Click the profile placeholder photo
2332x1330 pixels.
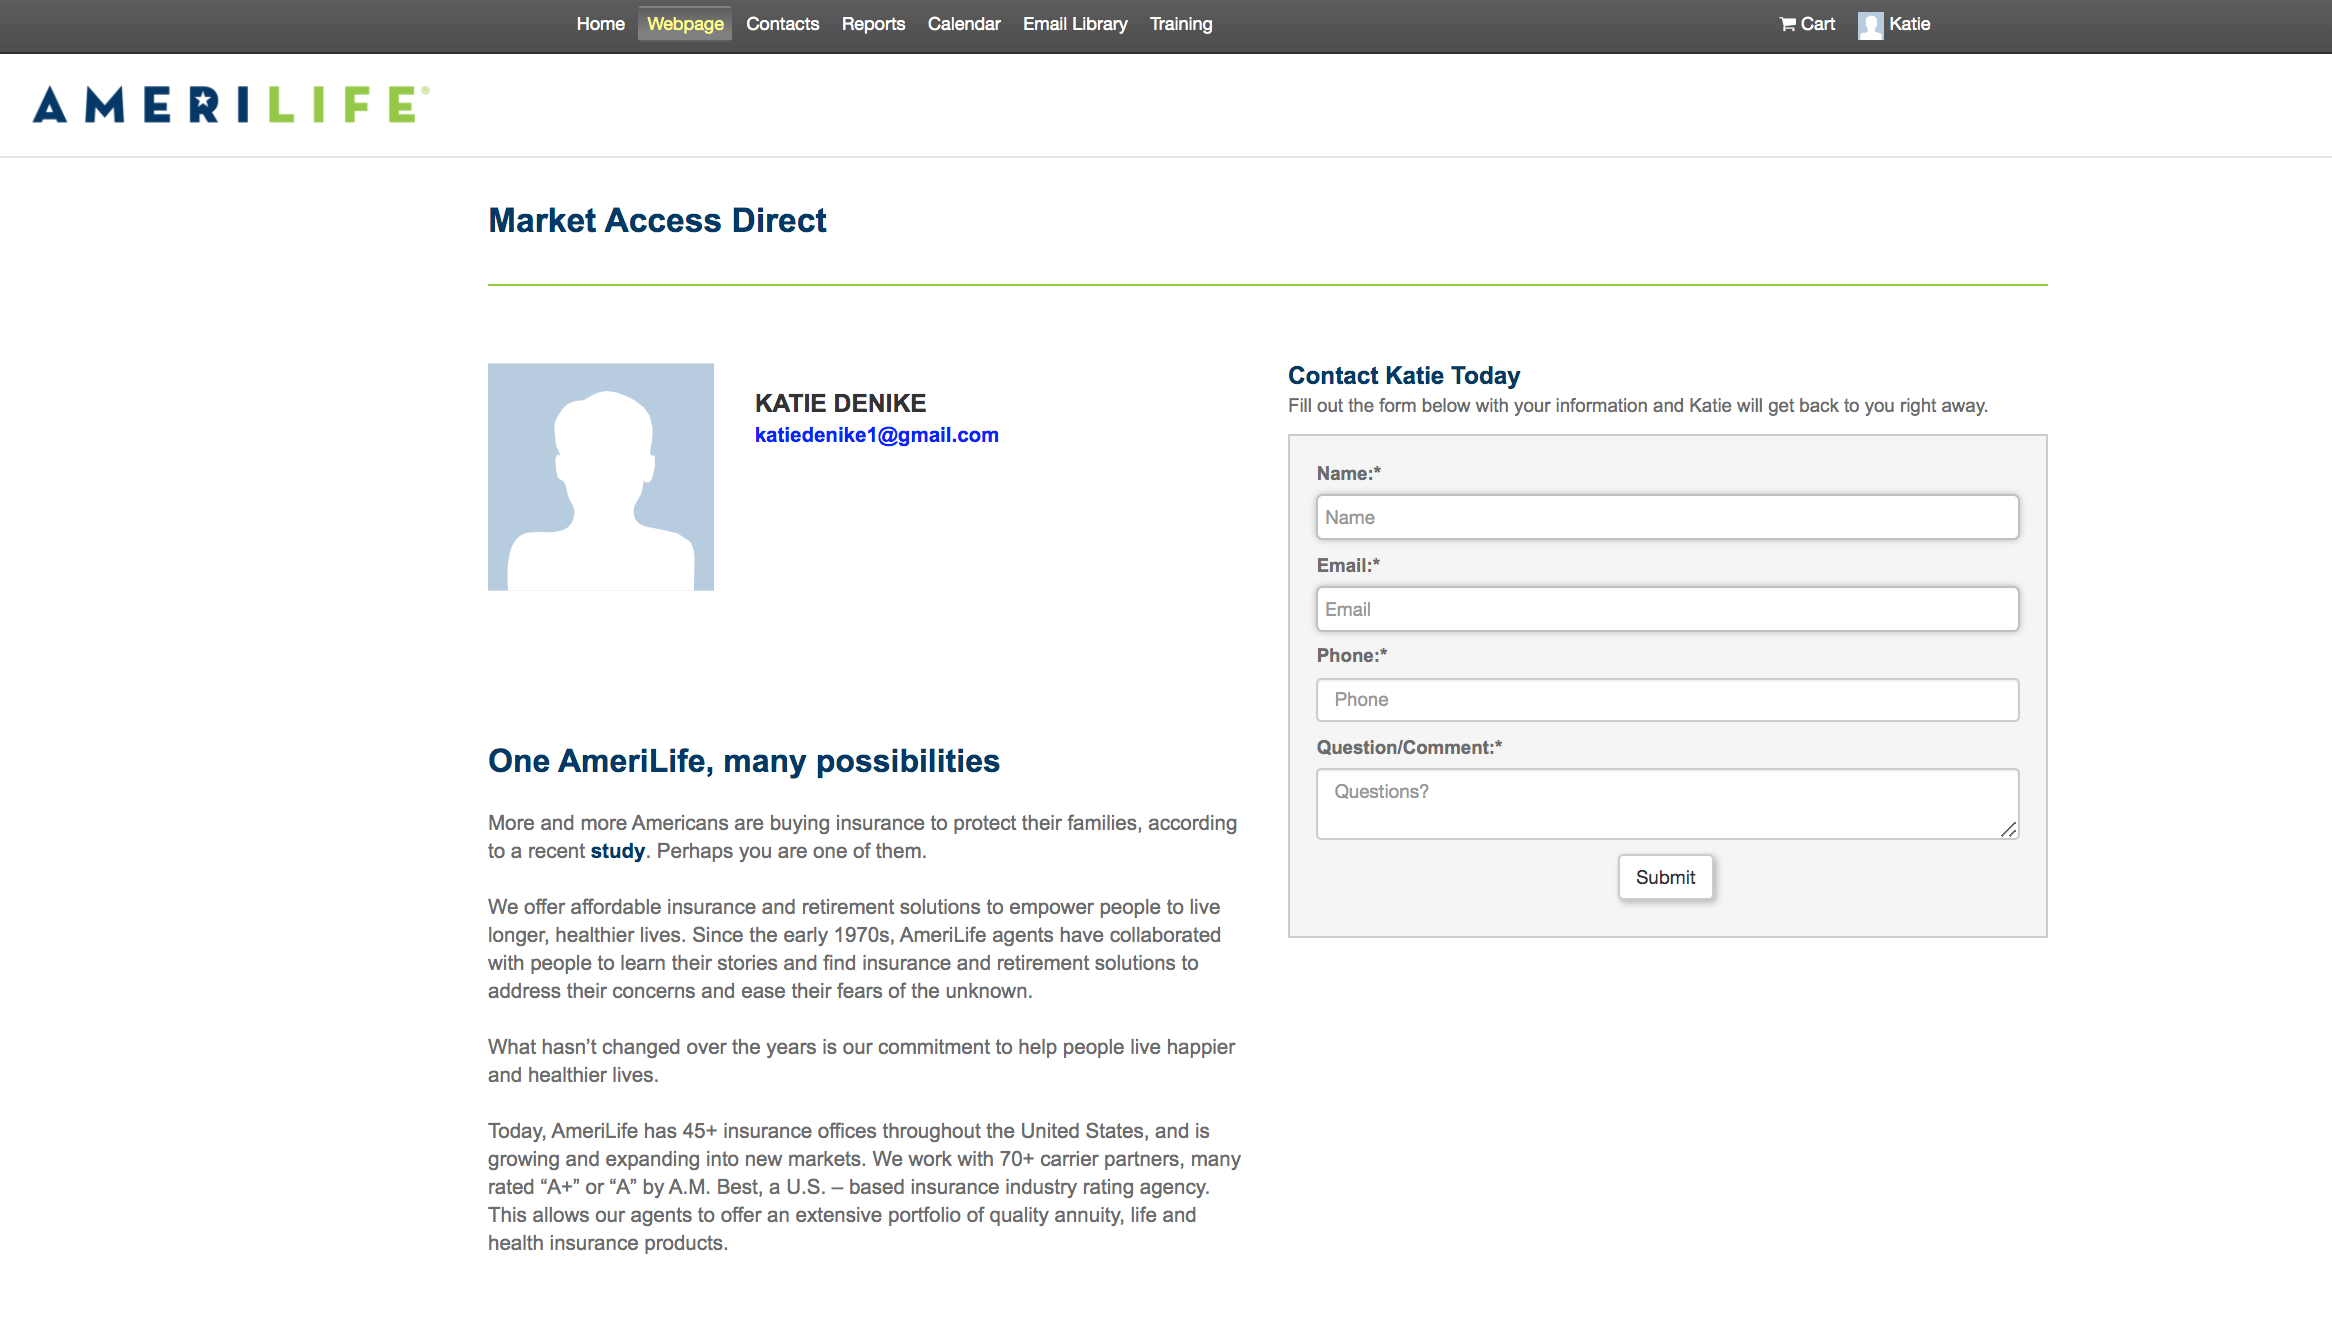point(600,476)
